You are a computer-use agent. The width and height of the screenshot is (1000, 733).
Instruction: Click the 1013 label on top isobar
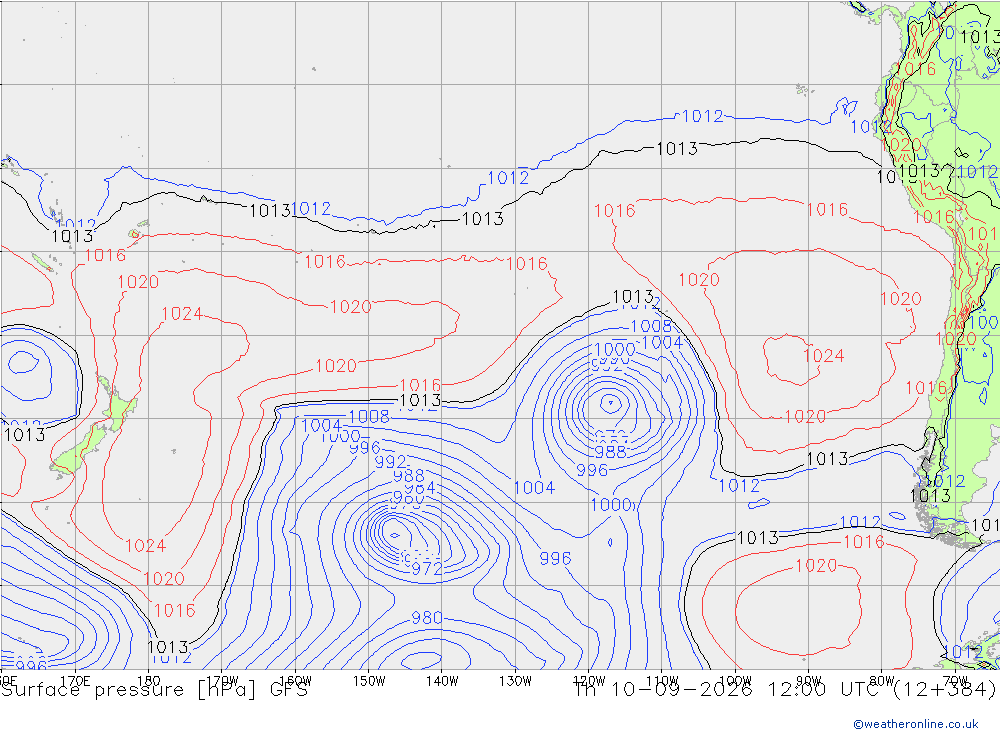point(677,149)
